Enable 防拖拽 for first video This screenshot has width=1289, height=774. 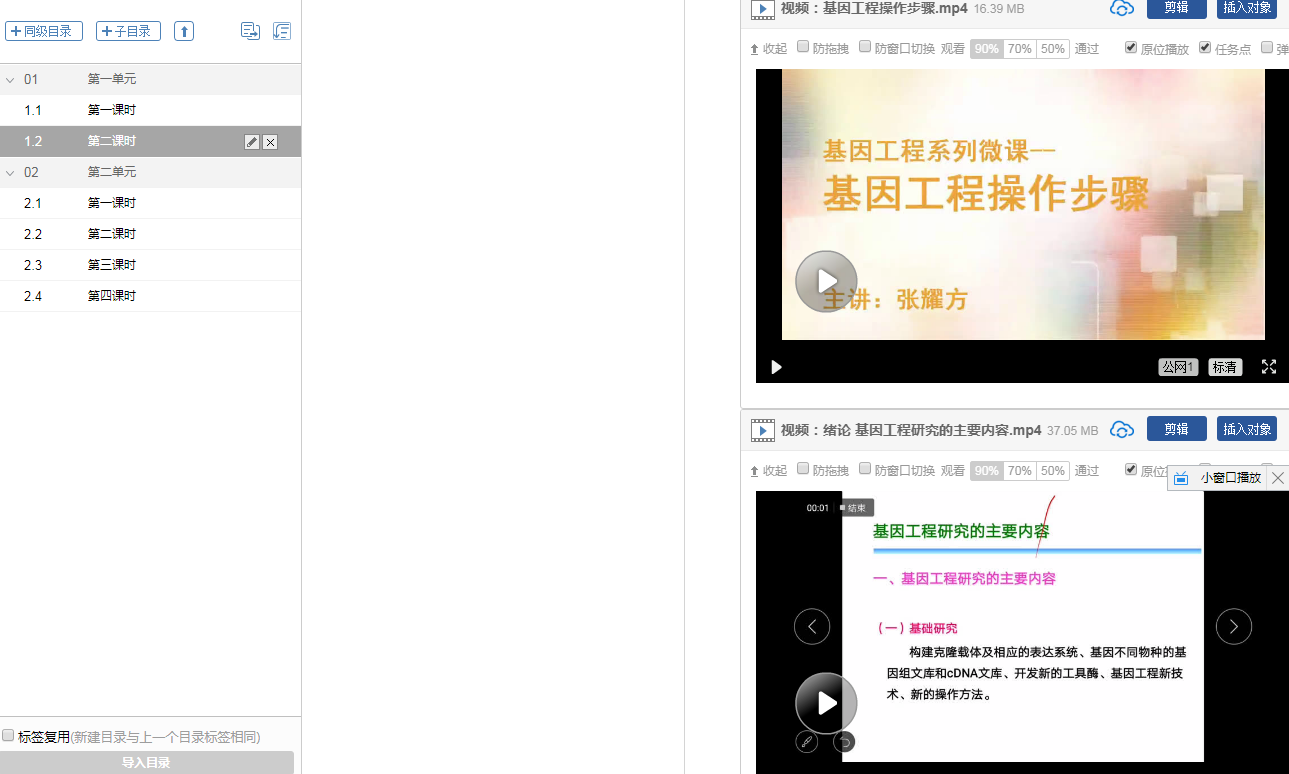[803, 47]
